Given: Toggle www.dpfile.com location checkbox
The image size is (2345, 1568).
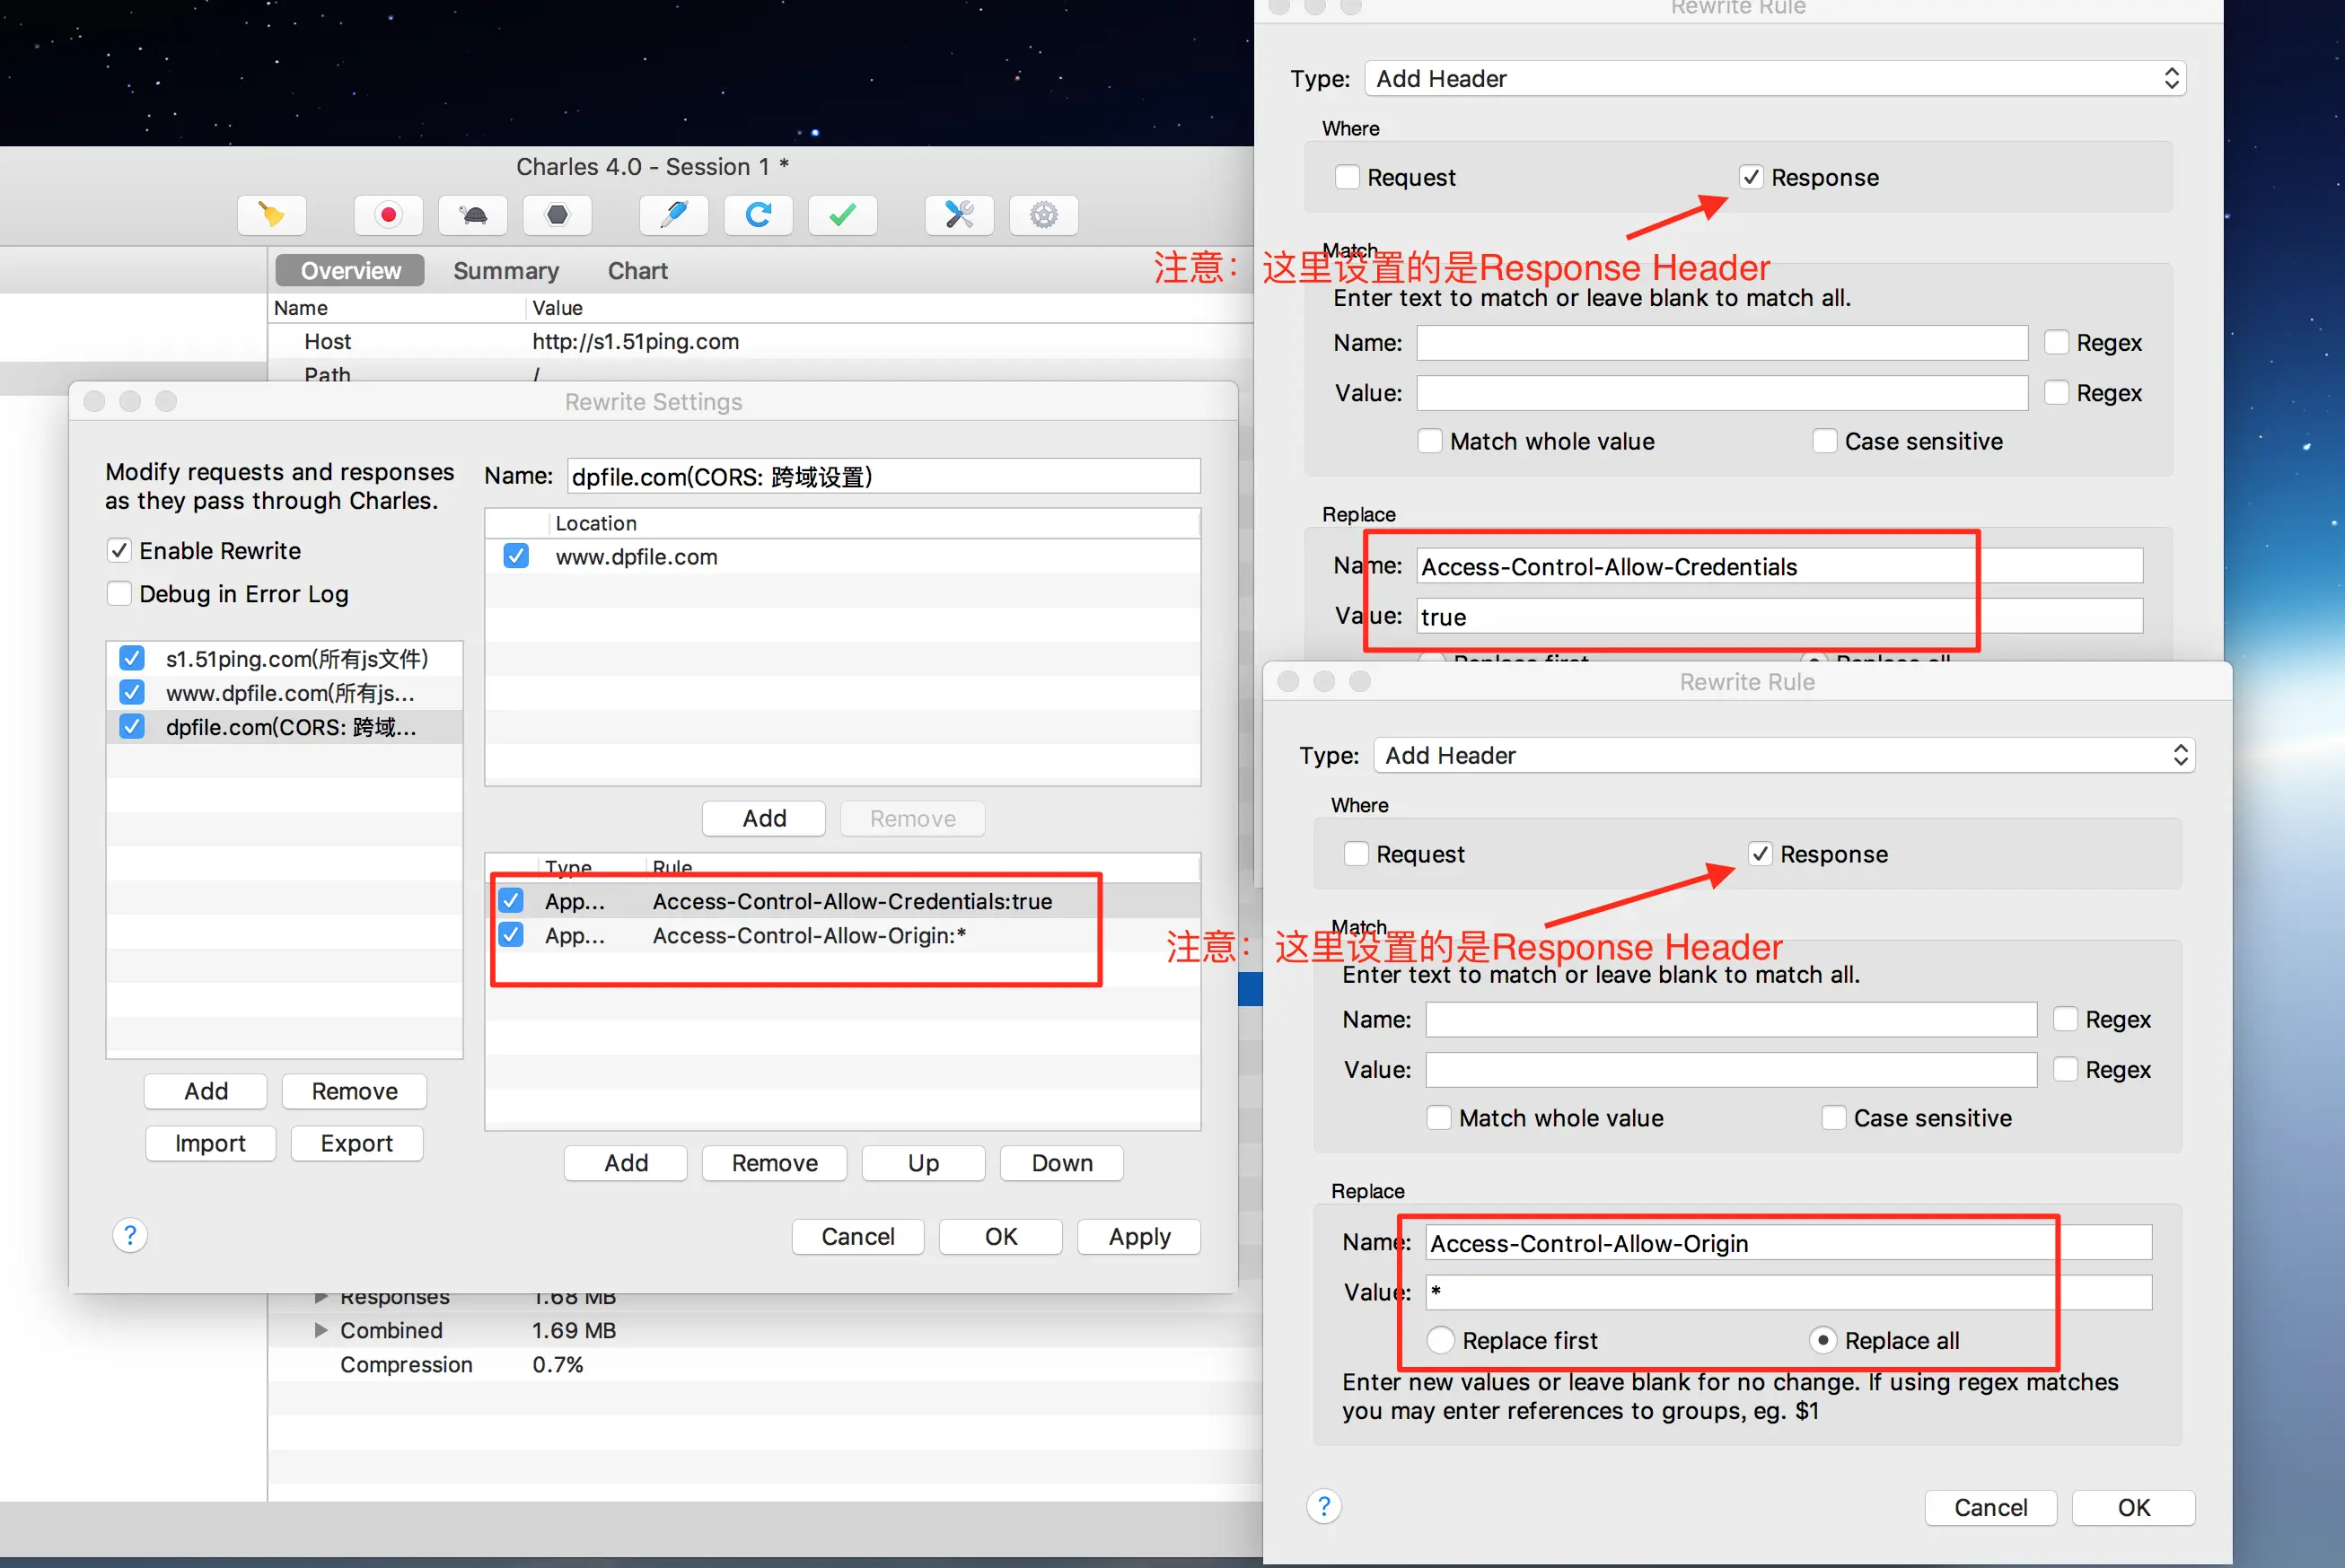Looking at the screenshot, I should (x=516, y=556).
